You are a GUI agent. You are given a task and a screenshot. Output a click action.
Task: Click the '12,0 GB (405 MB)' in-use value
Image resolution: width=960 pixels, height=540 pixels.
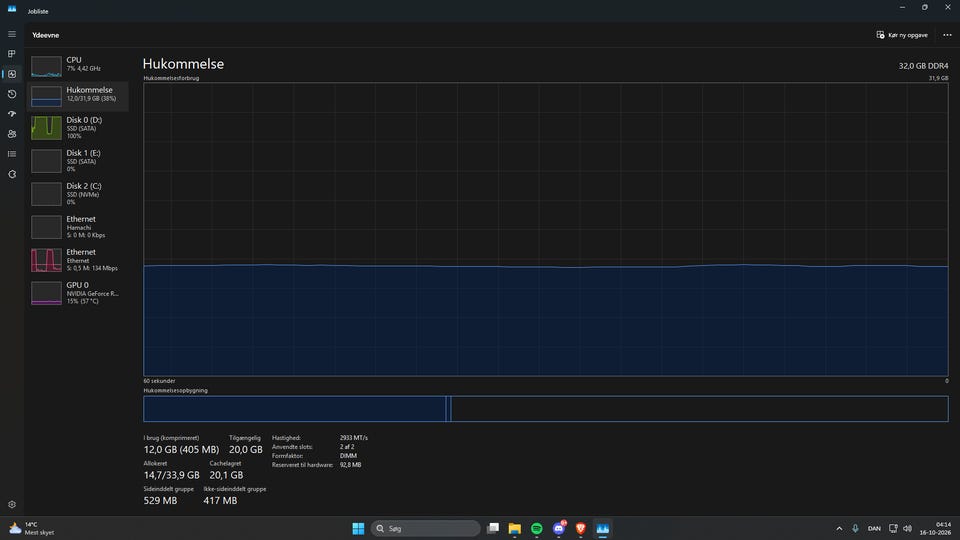(181, 449)
